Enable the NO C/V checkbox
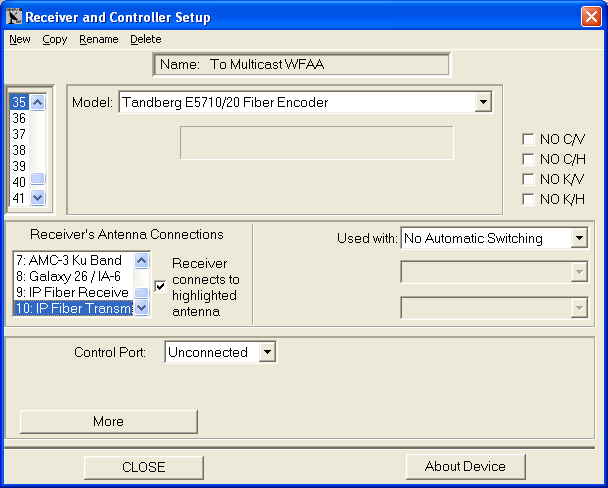 tap(528, 139)
